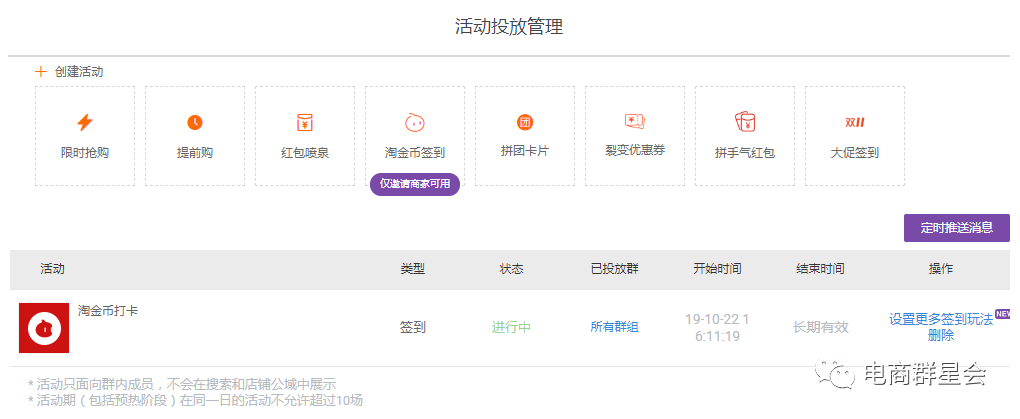Click the 结束时间 column header
The image size is (1020, 419).
point(820,269)
